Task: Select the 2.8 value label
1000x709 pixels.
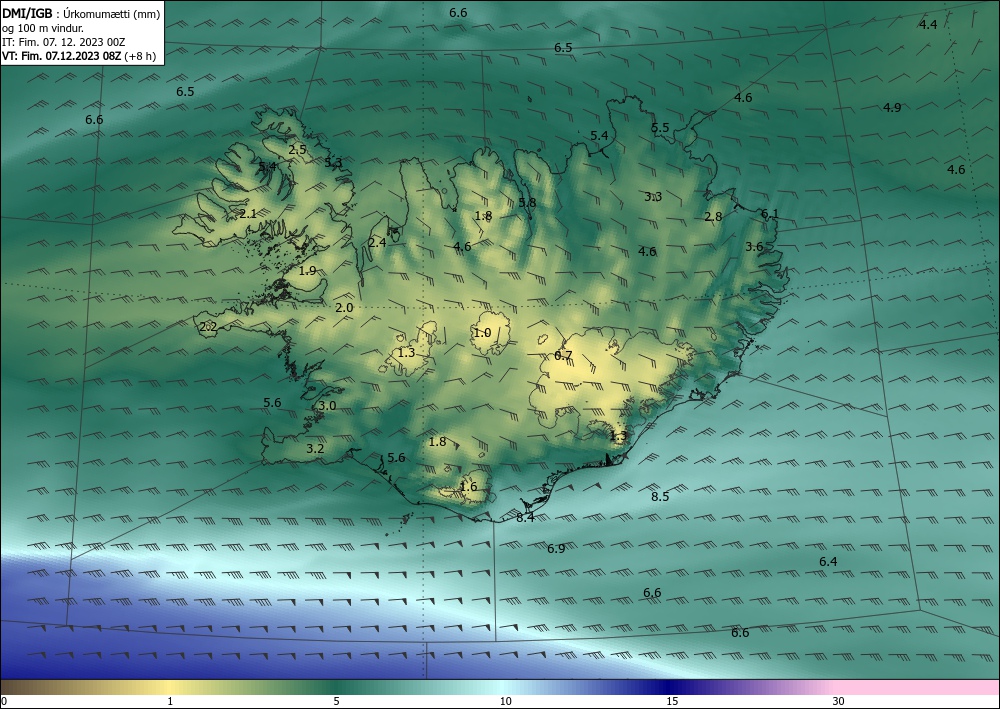Action: point(713,217)
